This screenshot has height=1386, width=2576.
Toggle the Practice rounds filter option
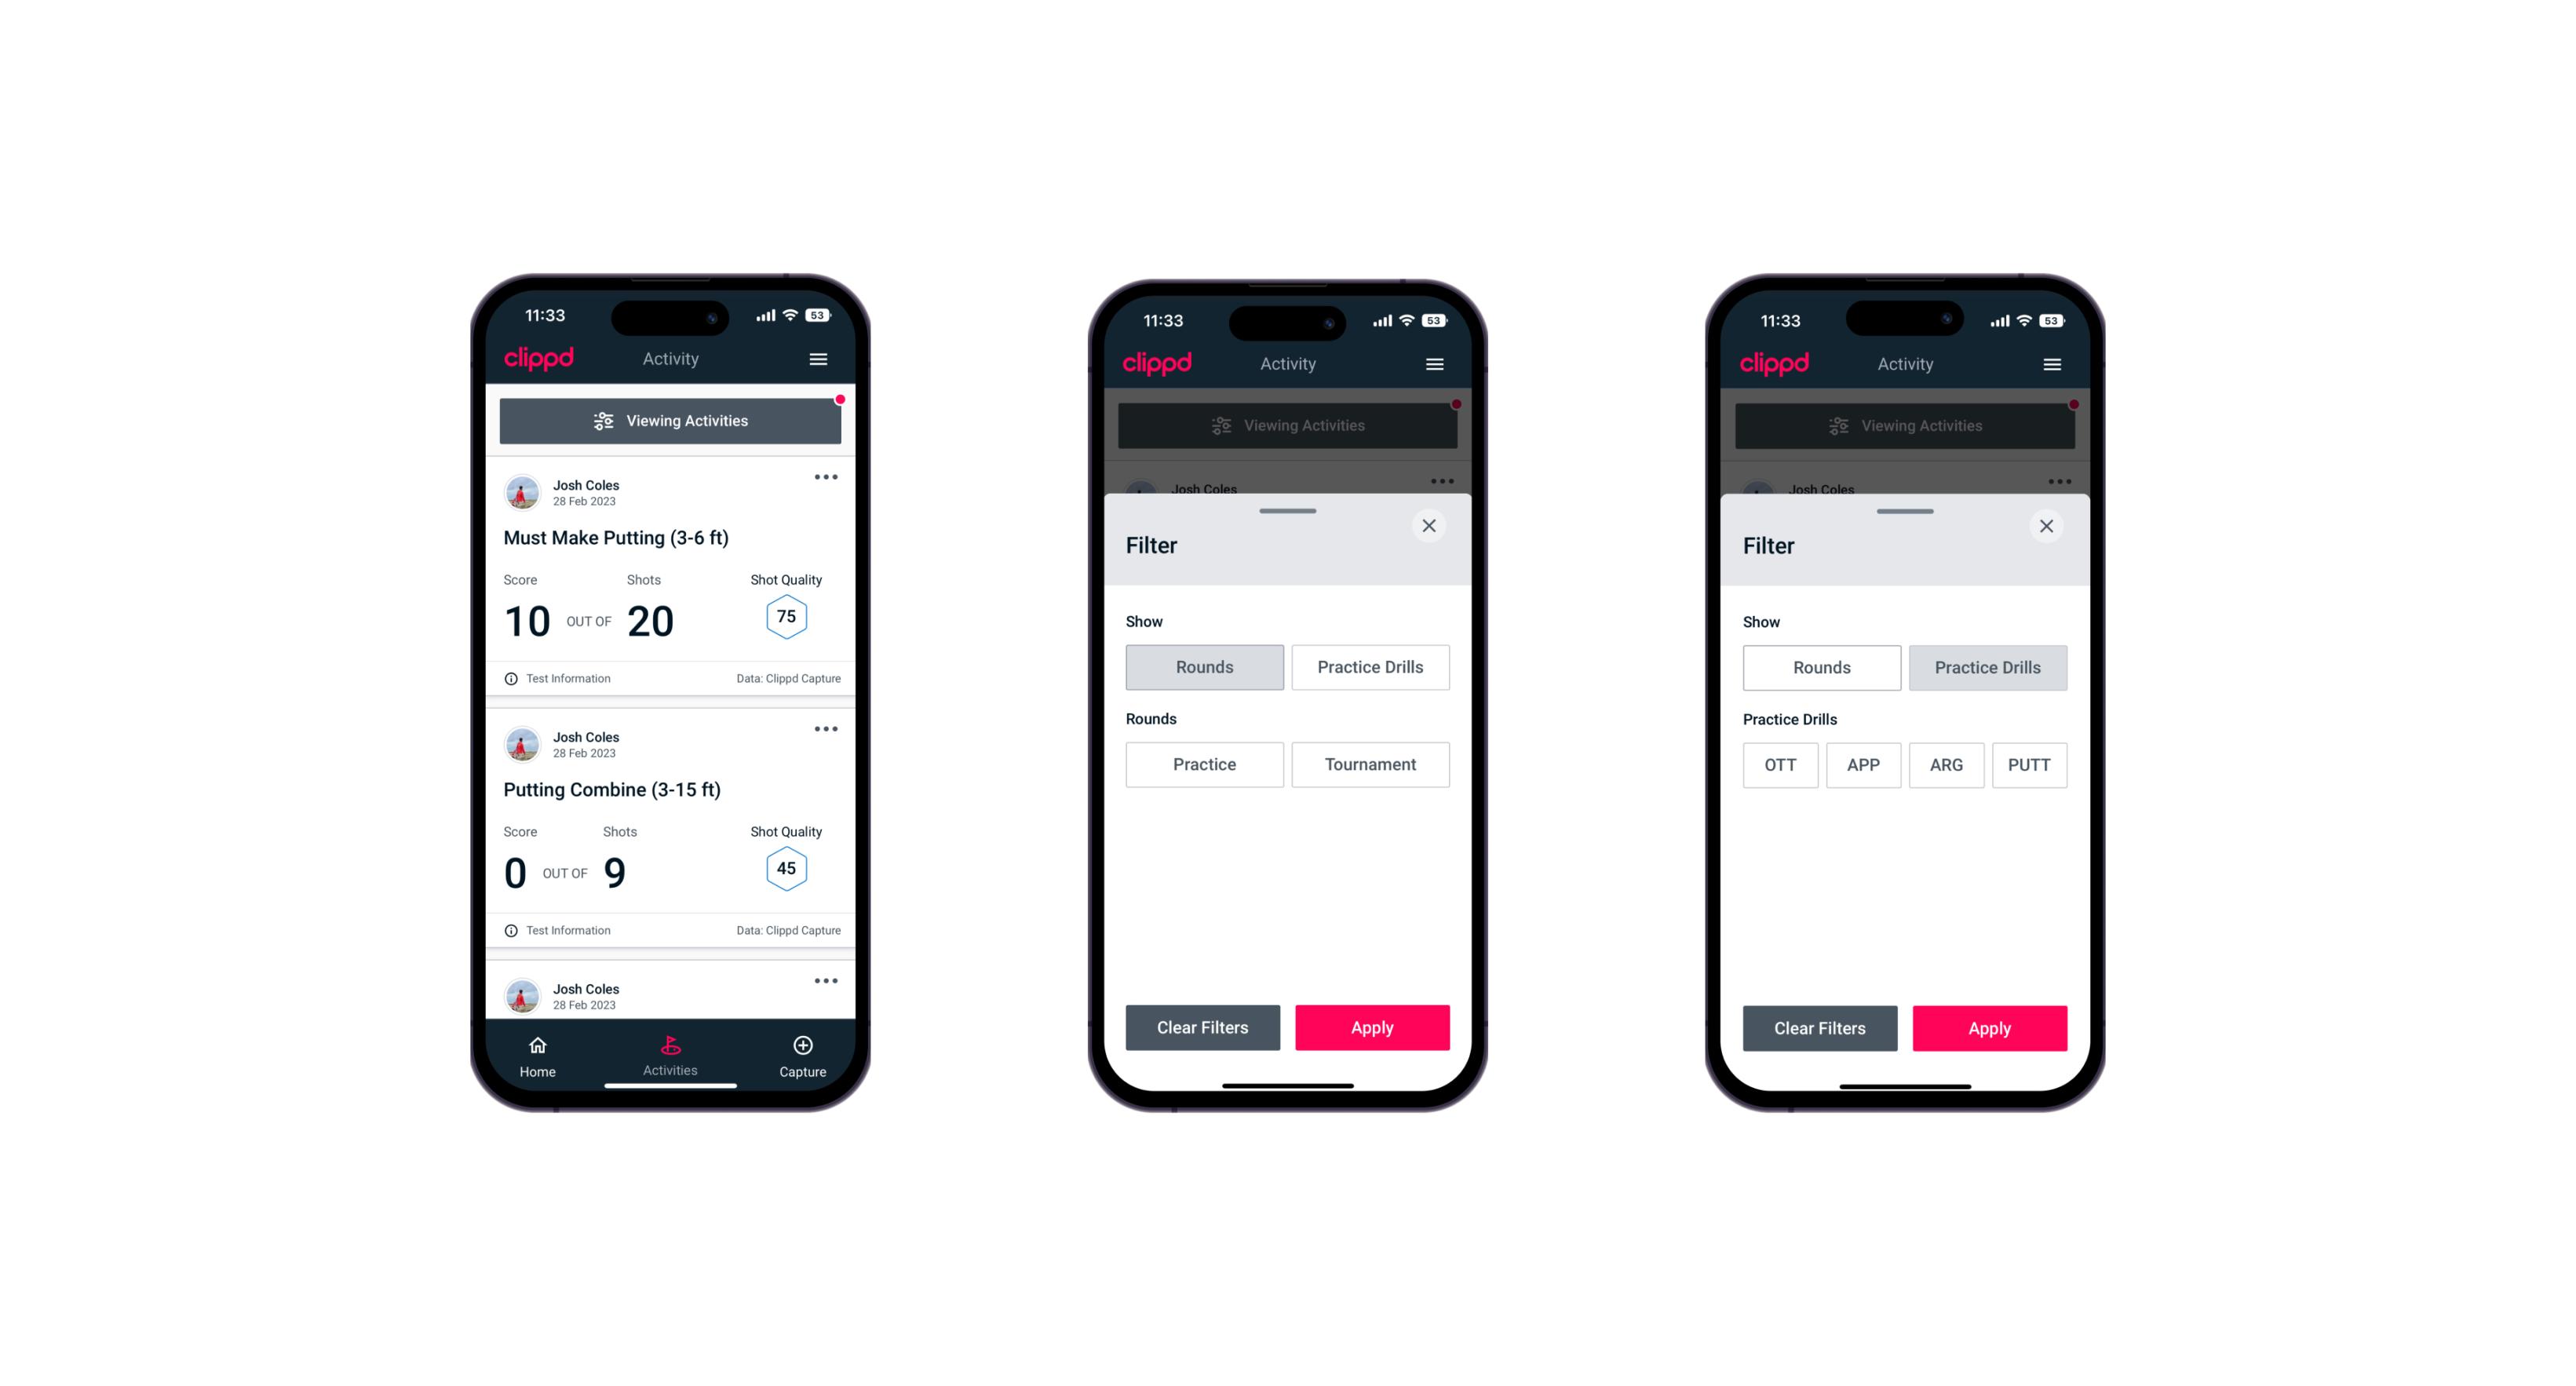tap(1206, 763)
